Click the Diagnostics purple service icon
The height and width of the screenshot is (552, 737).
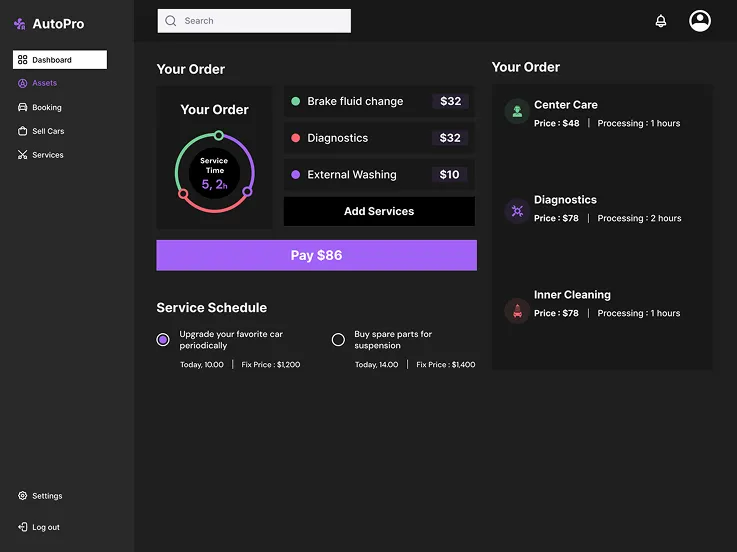[x=517, y=210]
